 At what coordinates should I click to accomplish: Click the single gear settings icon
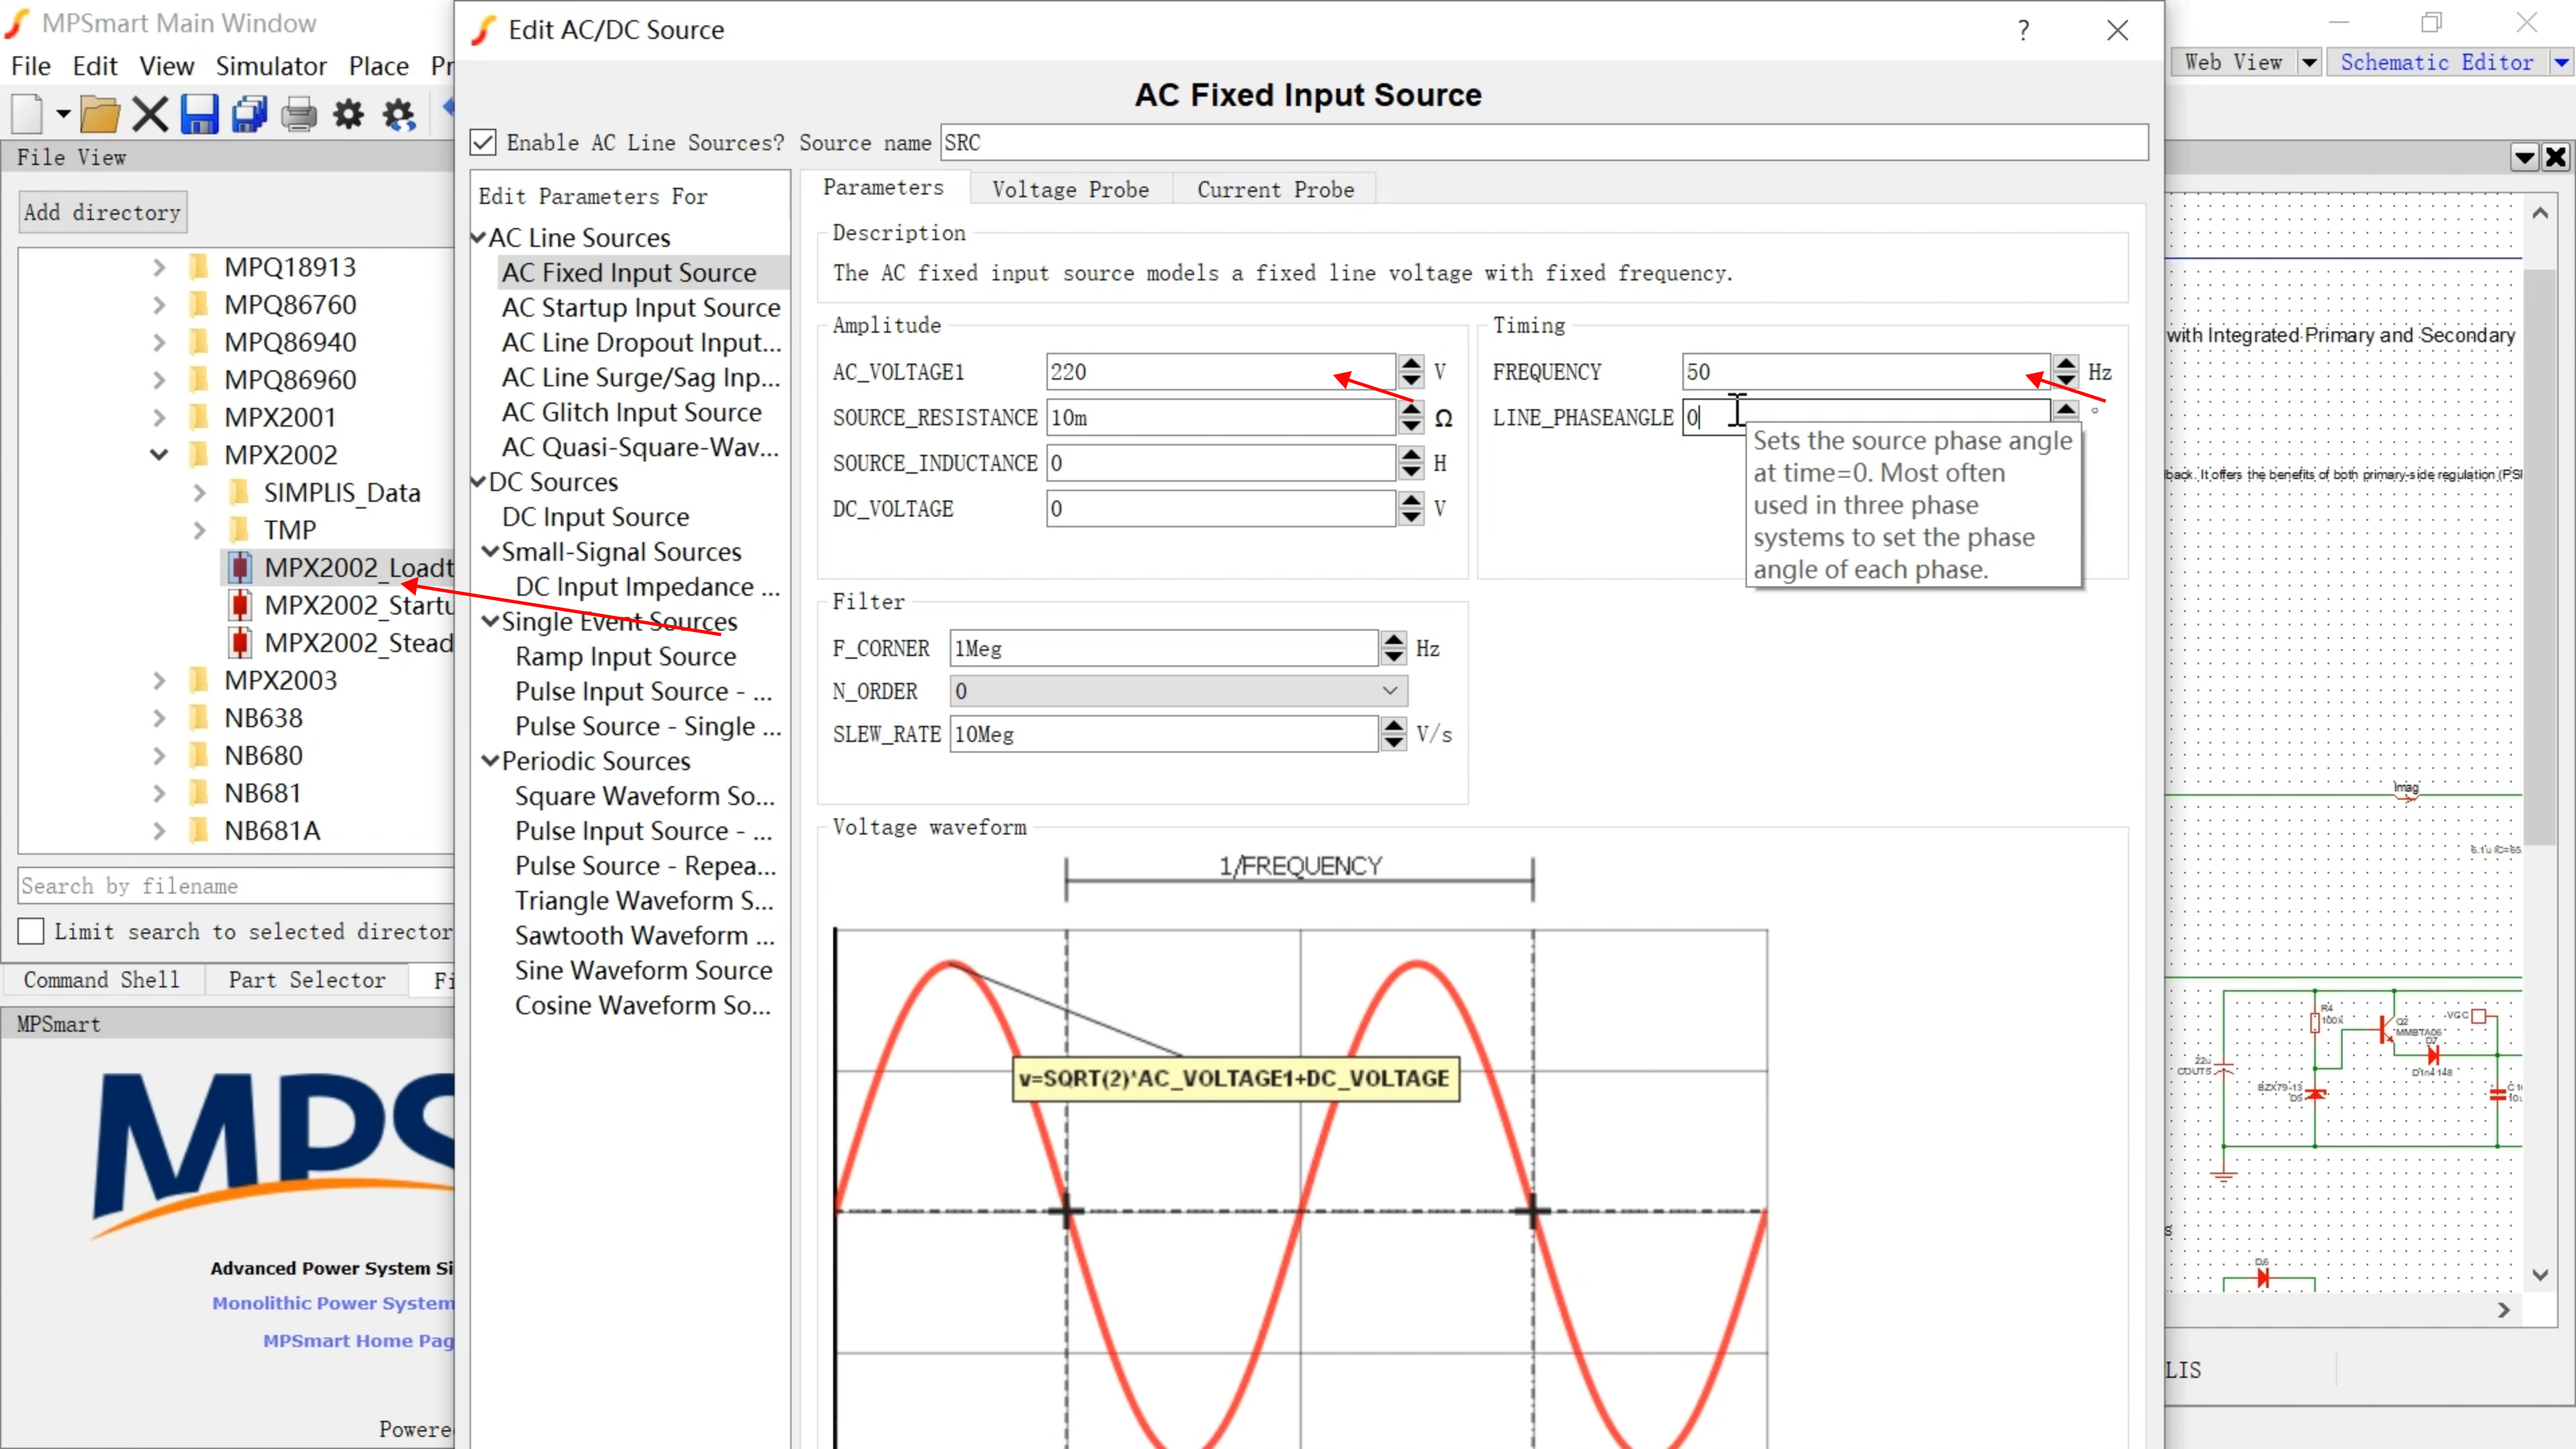pos(348,115)
